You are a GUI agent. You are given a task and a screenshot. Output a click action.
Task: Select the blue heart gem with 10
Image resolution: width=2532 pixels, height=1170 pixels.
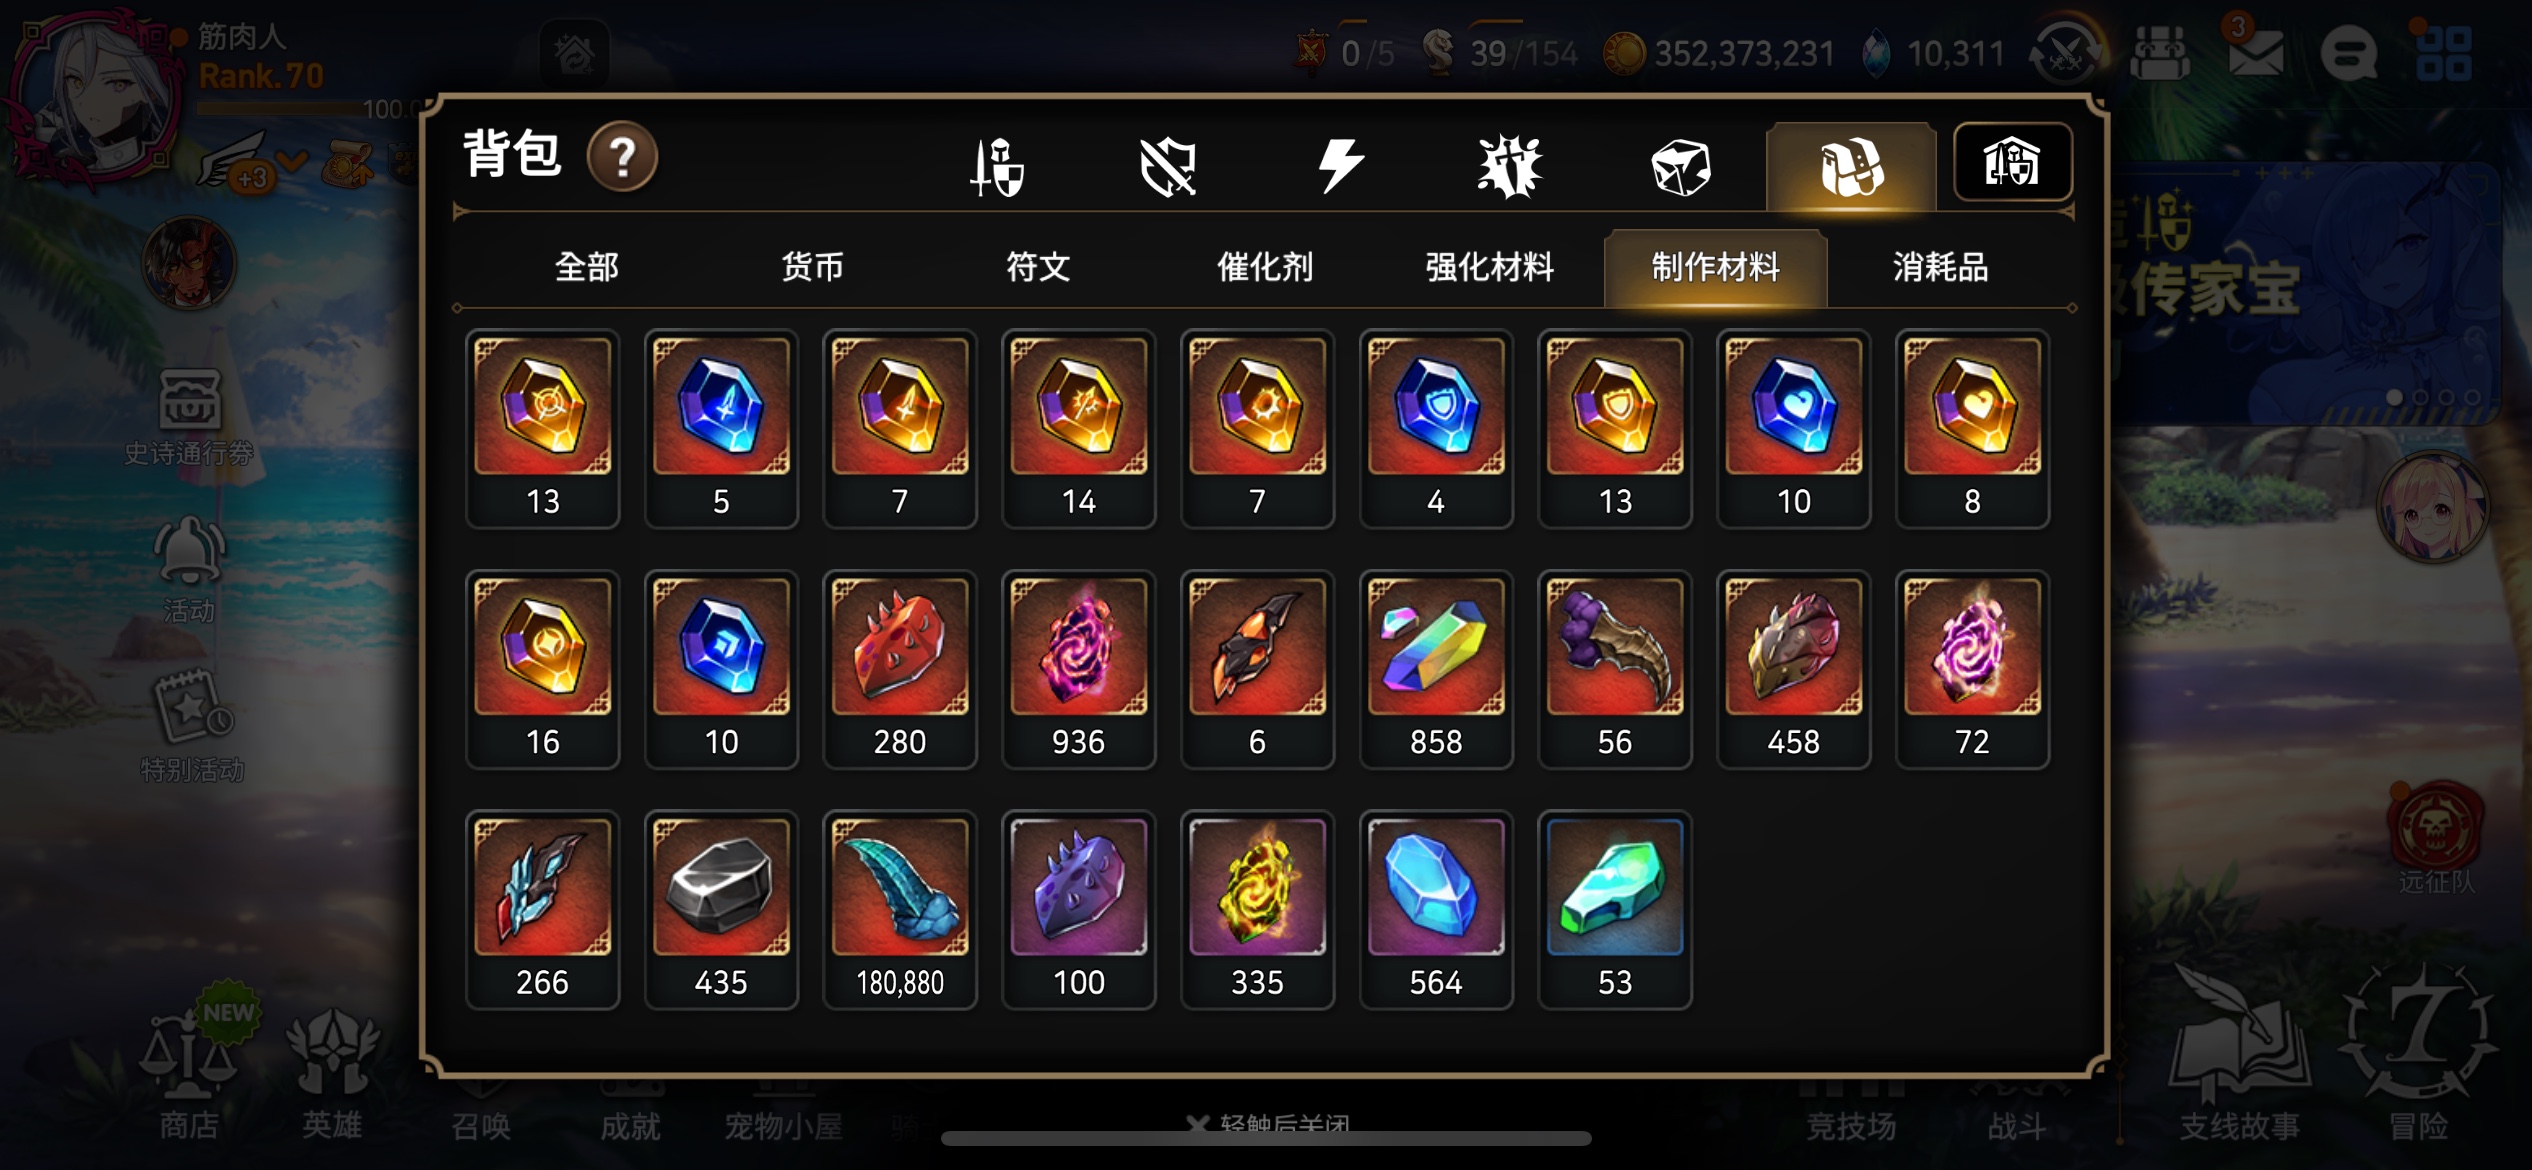[1793, 428]
